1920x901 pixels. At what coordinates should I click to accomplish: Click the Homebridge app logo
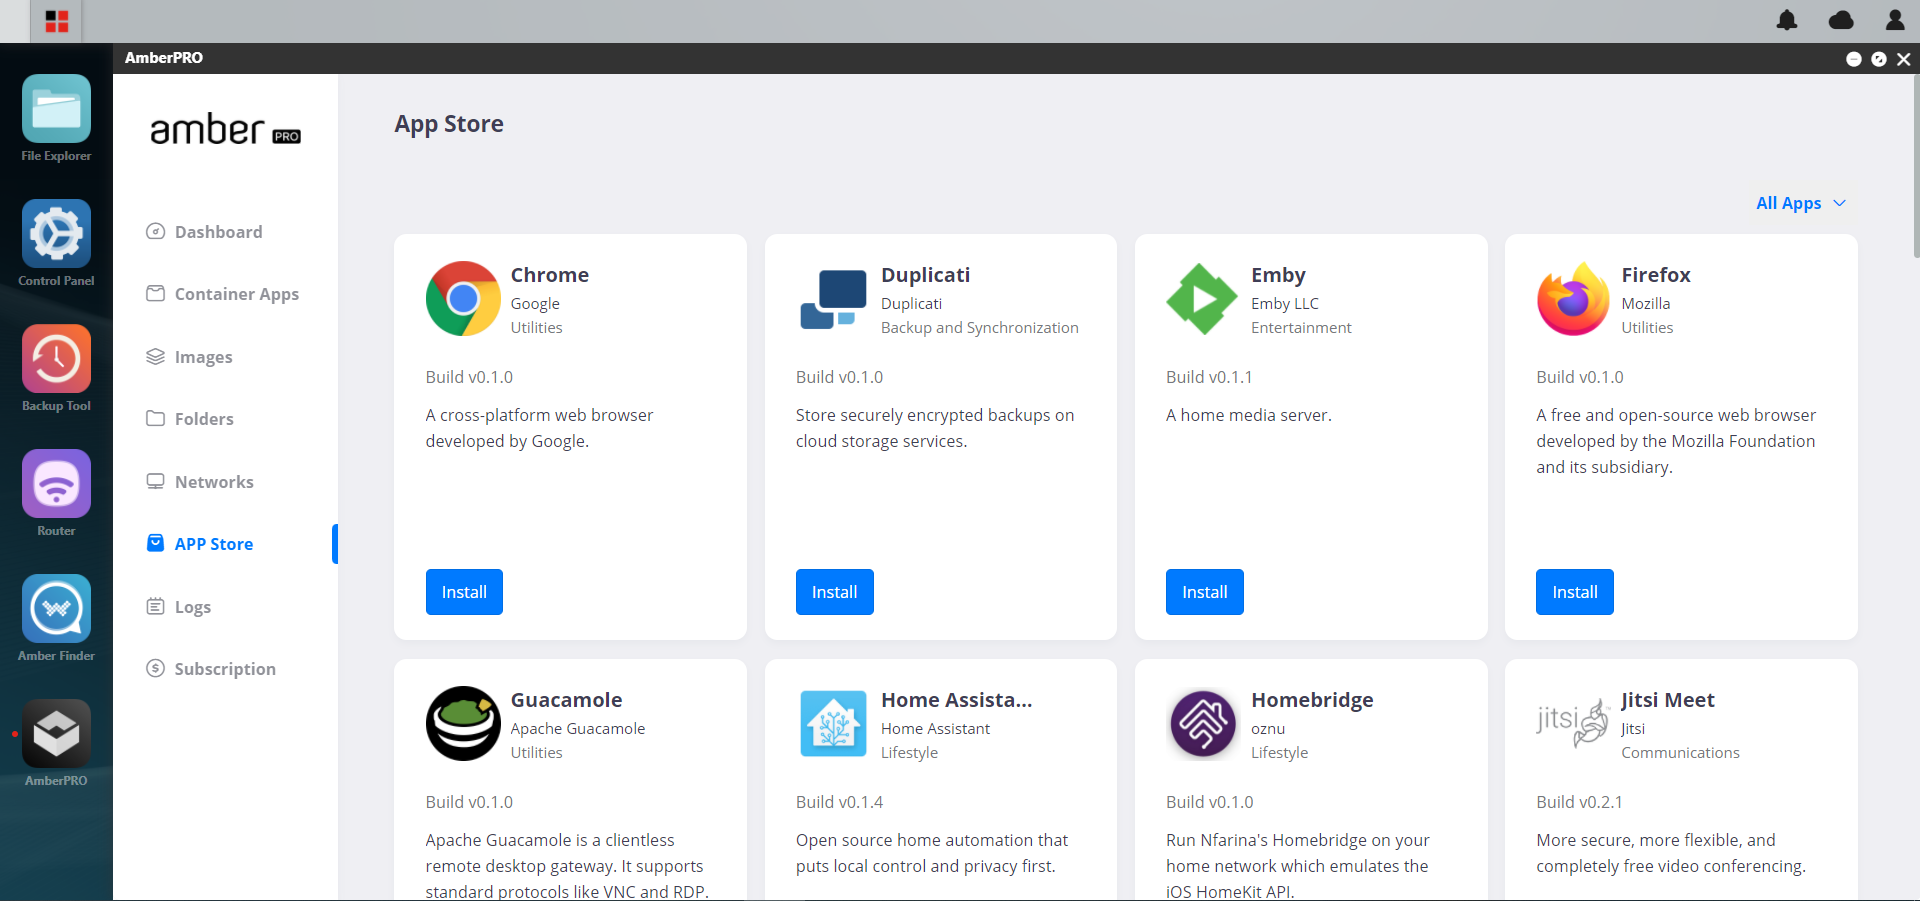click(x=1203, y=723)
